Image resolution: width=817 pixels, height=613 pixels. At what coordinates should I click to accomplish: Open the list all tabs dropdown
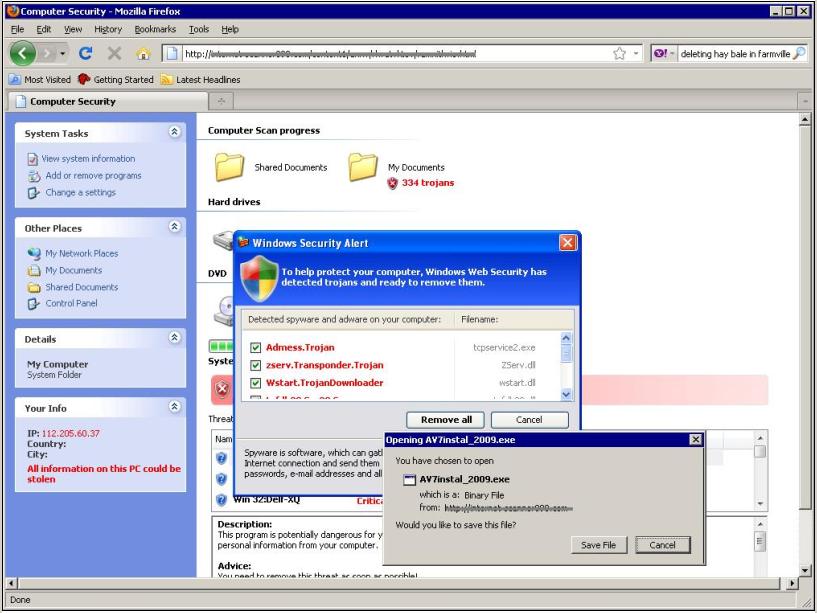804,101
